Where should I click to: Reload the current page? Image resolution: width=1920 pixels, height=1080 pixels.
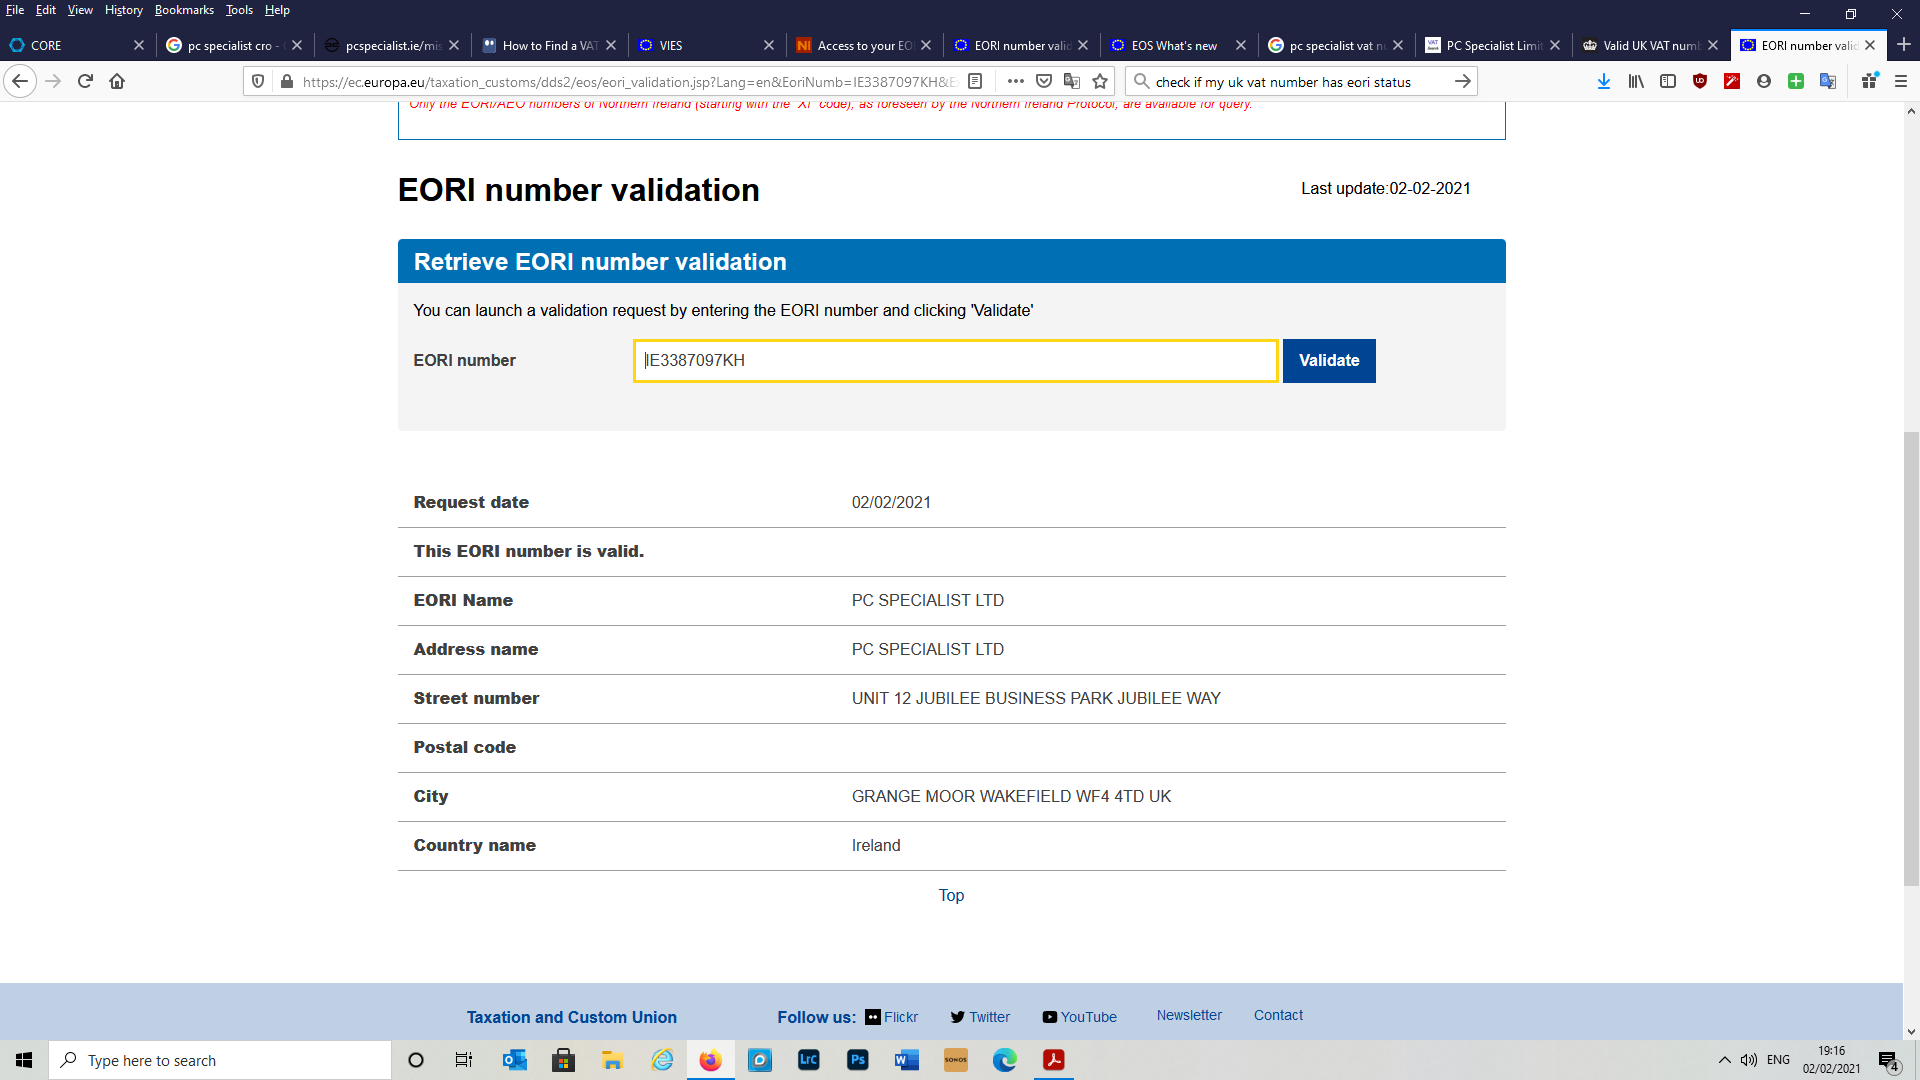click(x=85, y=81)
